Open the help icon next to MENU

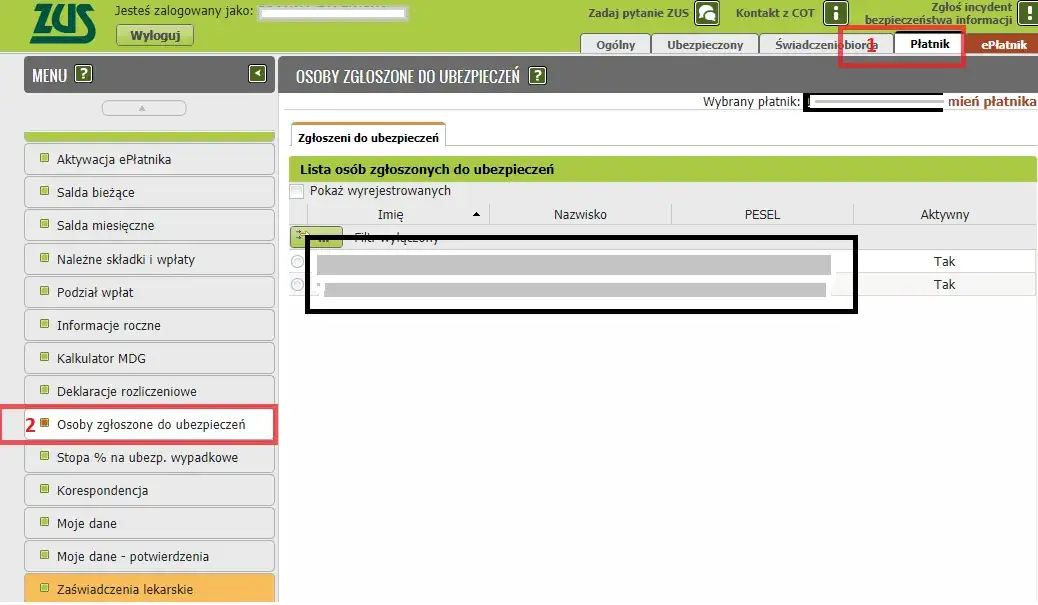[x=83, y=74]
